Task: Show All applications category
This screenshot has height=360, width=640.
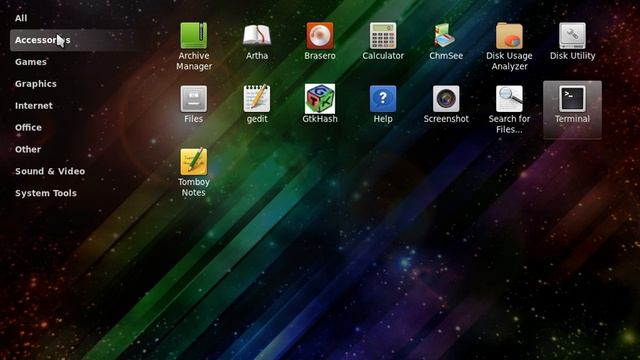Action: point(21,18)
